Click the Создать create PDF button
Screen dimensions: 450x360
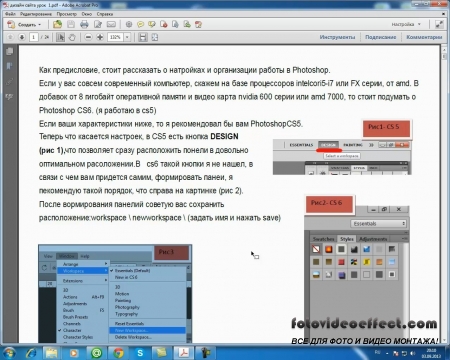24,24
